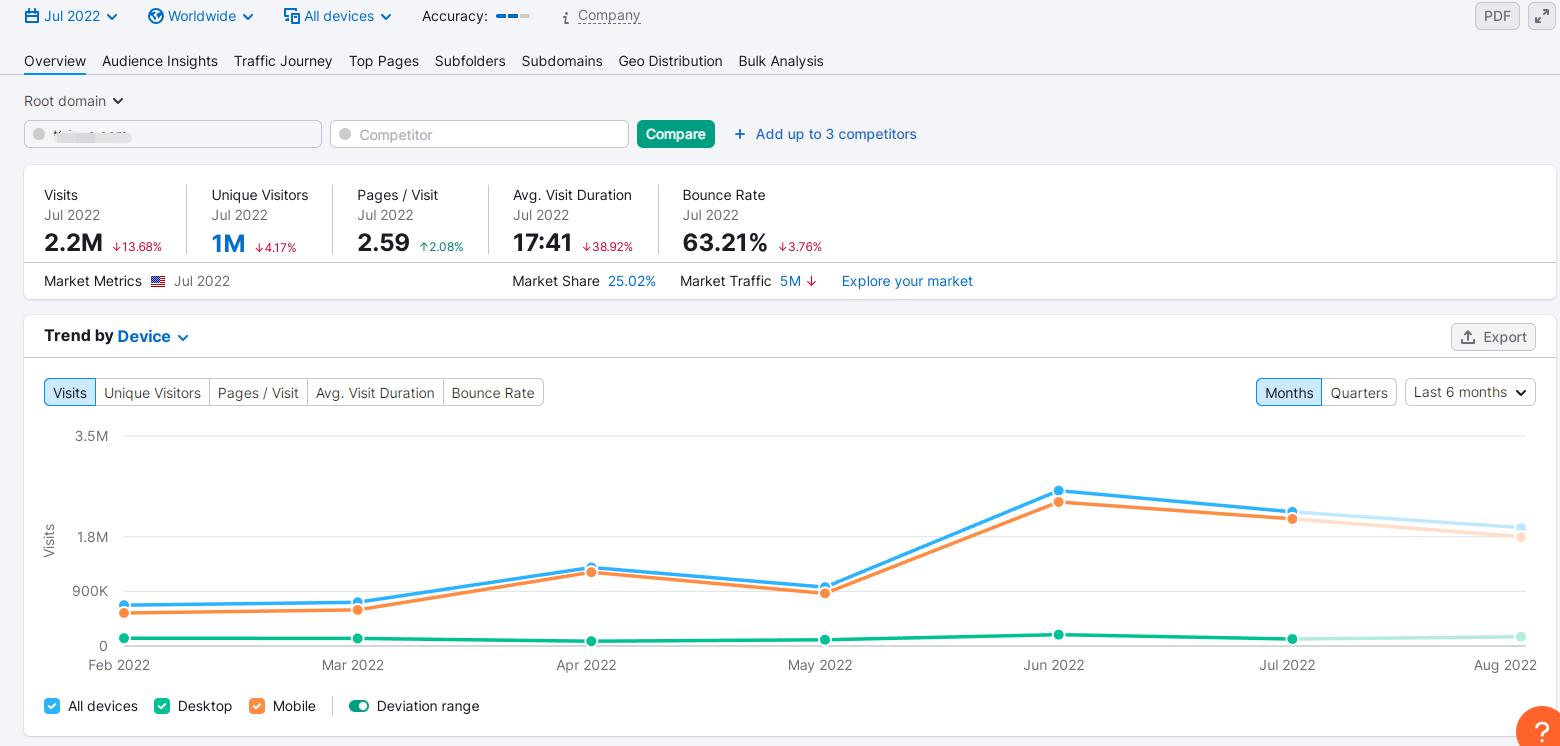Click the Competitor input field
Viewport: 1560px width, 746px height.
coord(479,134)
